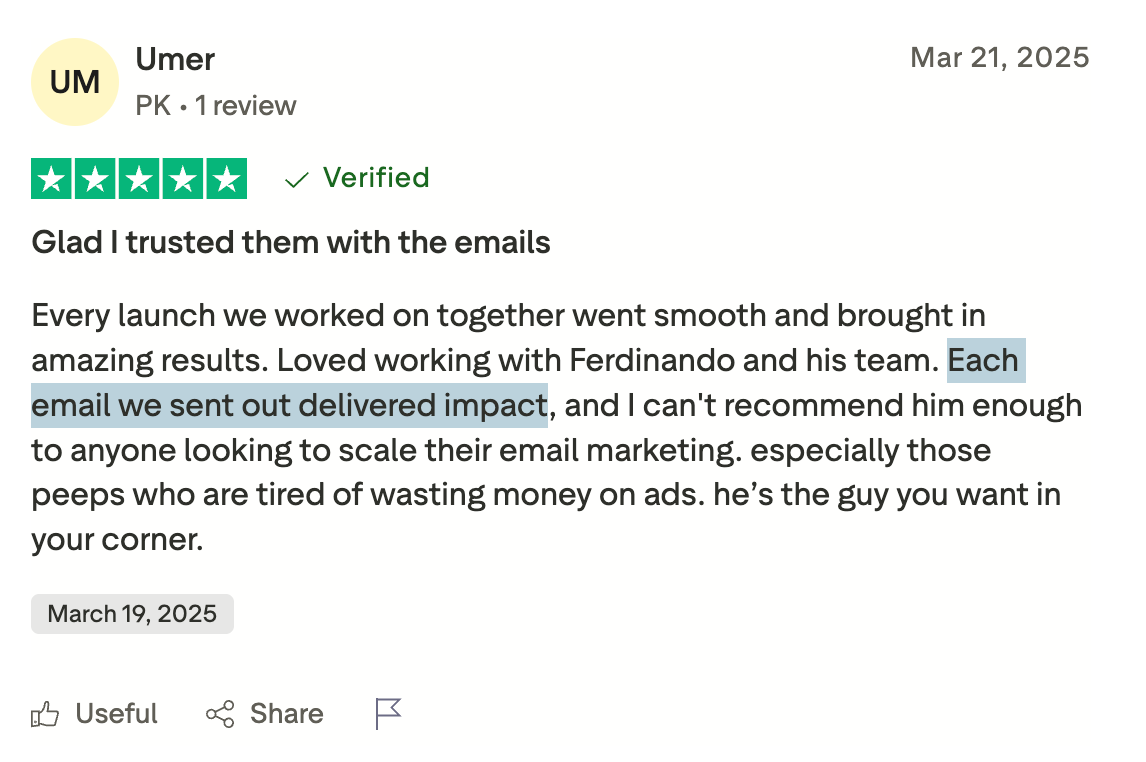Click the Share network icon
The width and height of the screenshot is (1146, 762).
220,714
